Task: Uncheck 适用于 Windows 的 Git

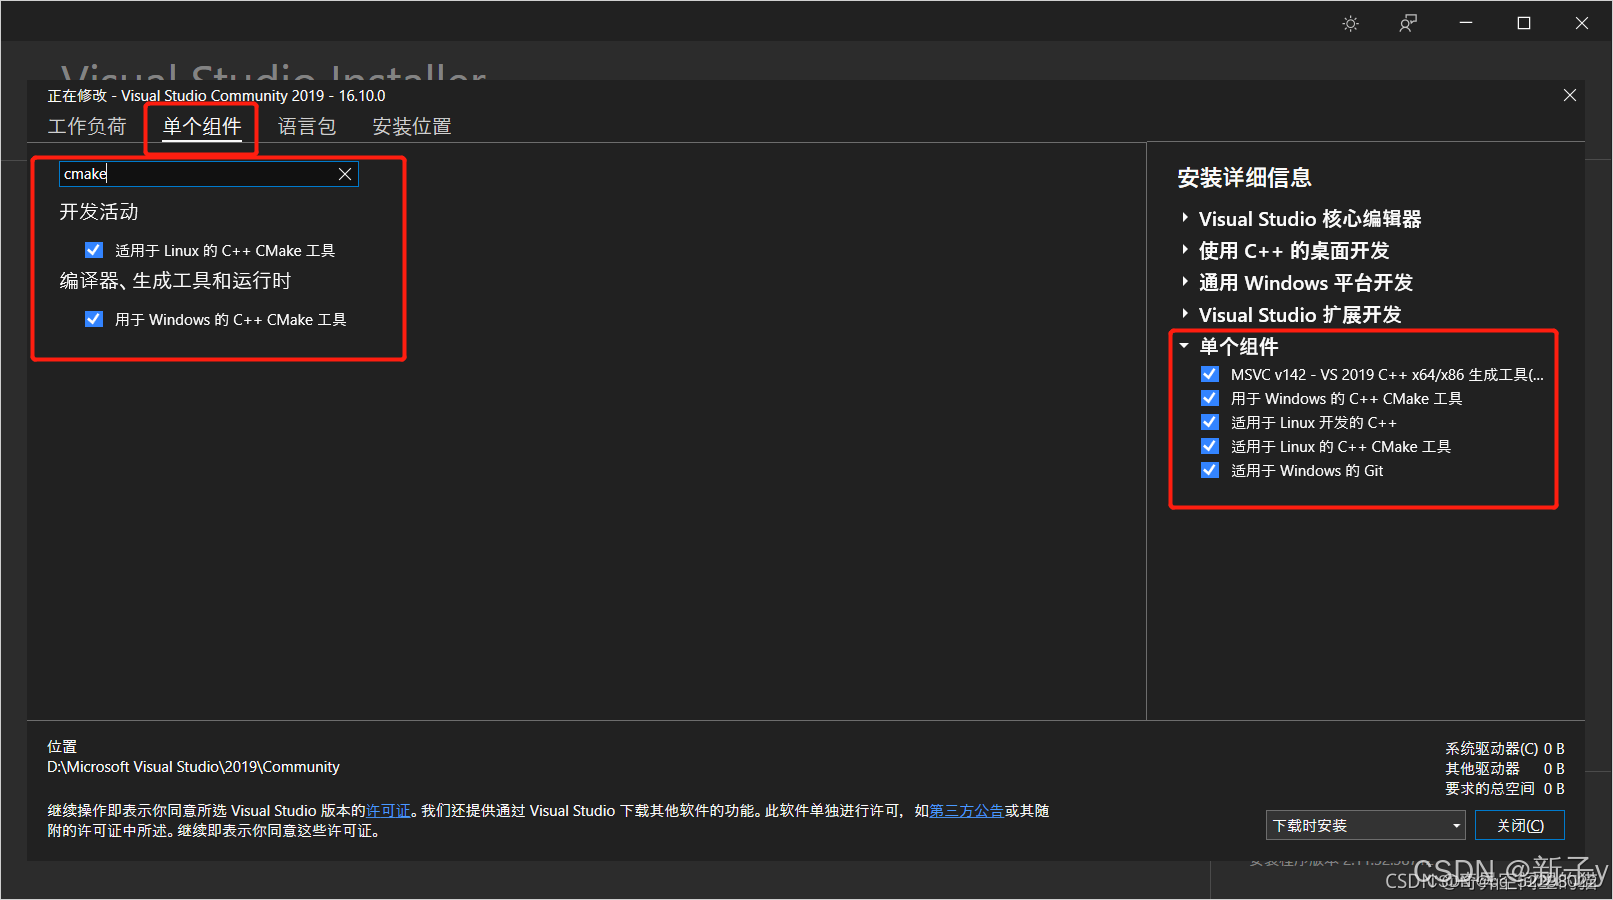Action: coord(1210,470)
